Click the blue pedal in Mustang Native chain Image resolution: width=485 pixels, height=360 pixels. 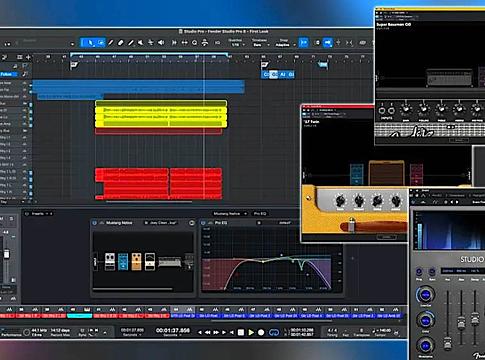coord(123,262)
